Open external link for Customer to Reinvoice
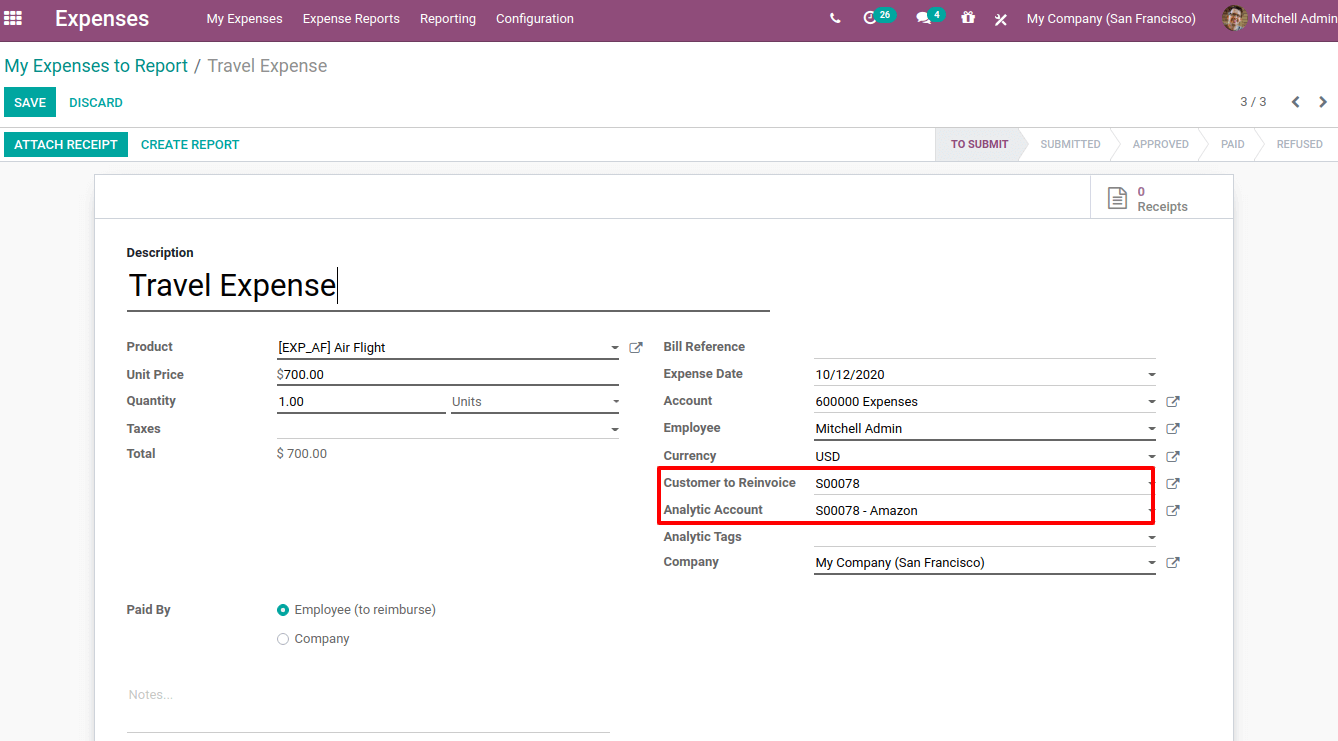Viewport: 1338px width, 741px height. 1173,484
